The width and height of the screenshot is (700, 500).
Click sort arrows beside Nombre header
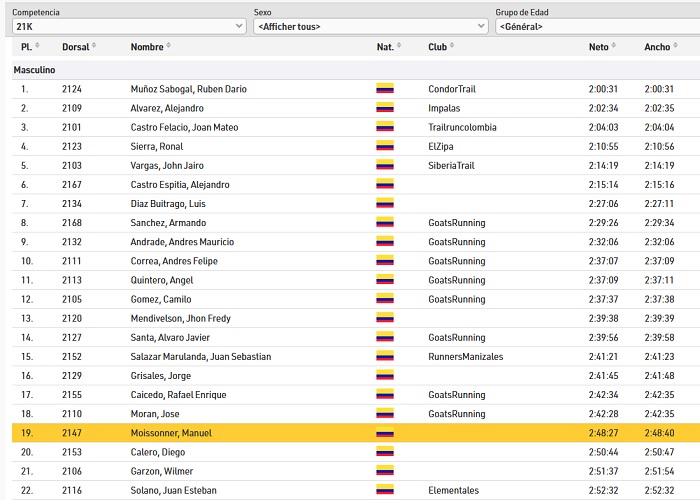168,47
